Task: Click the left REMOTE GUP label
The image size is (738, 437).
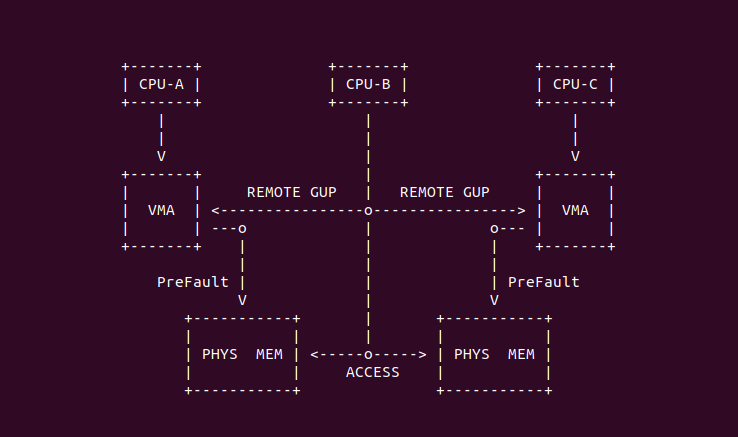Action: click(291, 192)
